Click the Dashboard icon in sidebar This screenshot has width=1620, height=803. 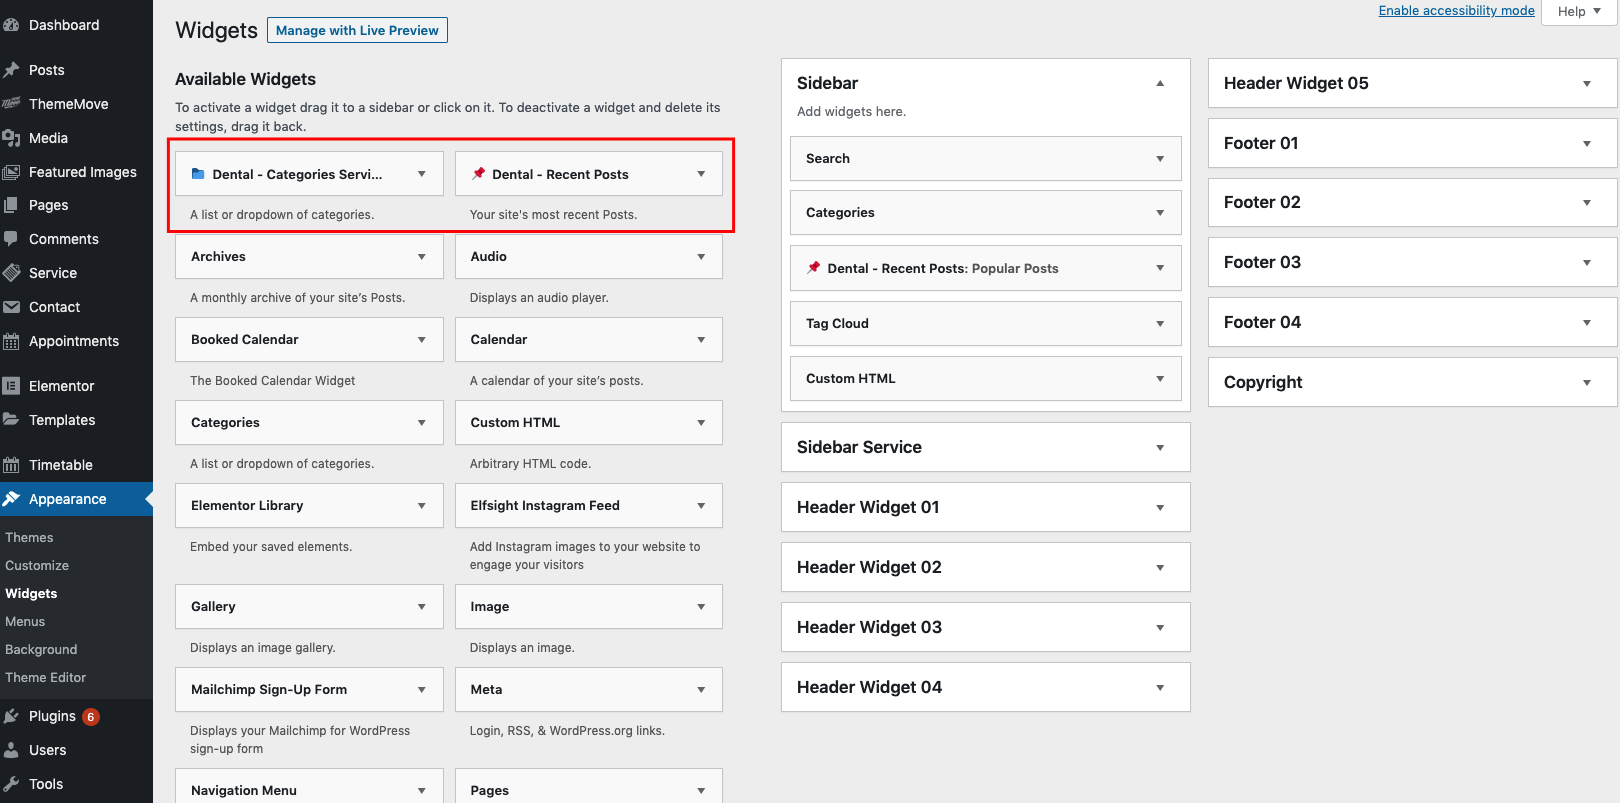coord(11,25)
